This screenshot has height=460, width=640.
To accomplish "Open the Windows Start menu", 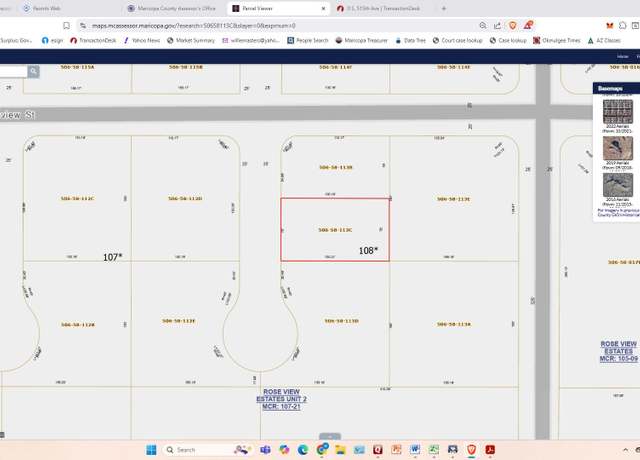I will (151, 450).
